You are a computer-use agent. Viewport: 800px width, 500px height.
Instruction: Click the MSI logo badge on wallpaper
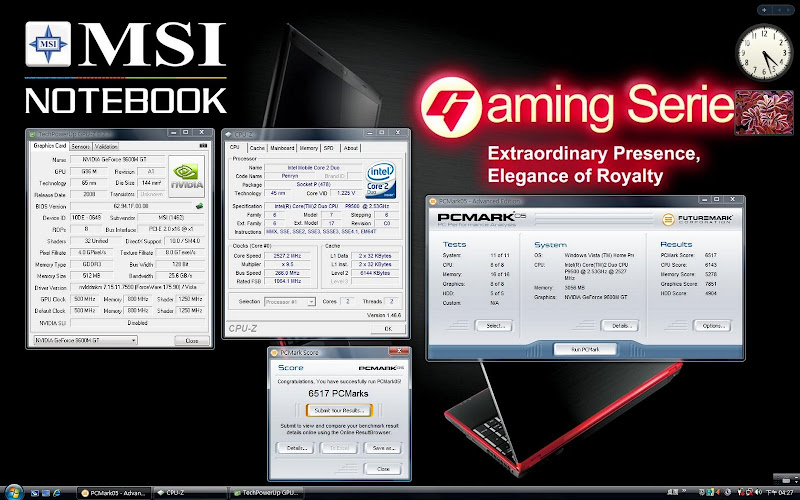pos(48,44)
